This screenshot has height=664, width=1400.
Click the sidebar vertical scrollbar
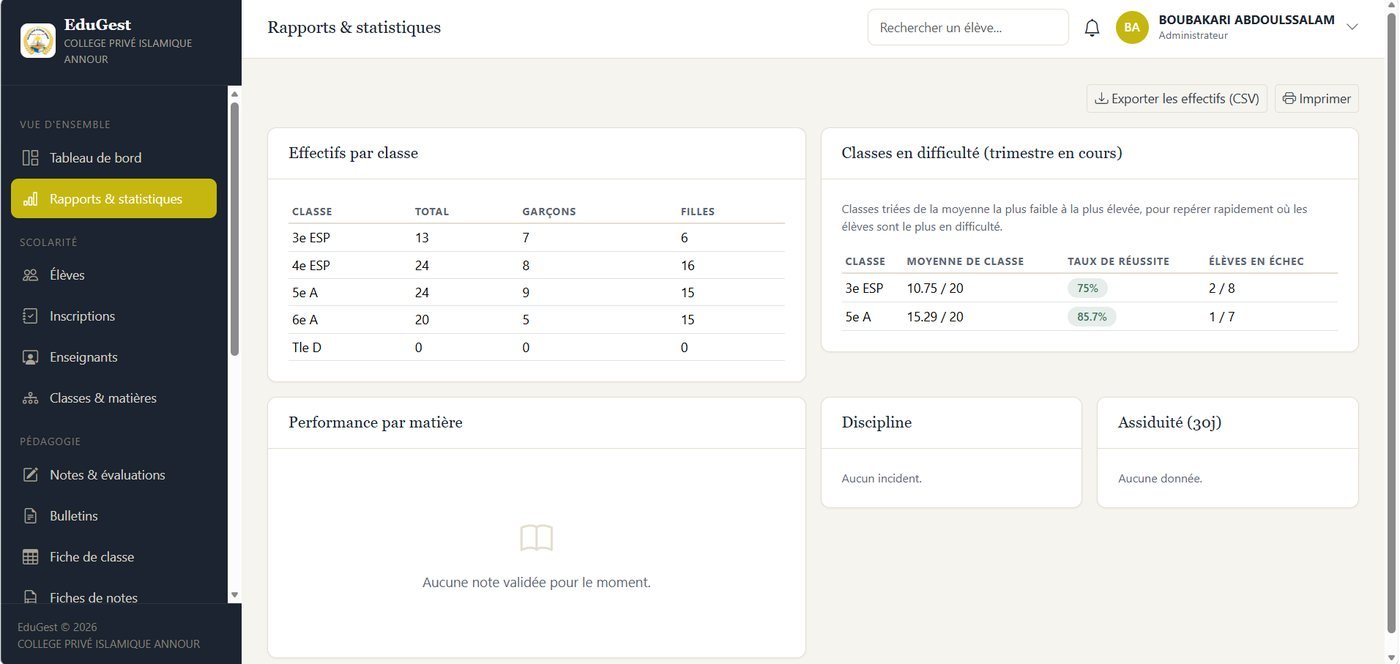(235, 228)
